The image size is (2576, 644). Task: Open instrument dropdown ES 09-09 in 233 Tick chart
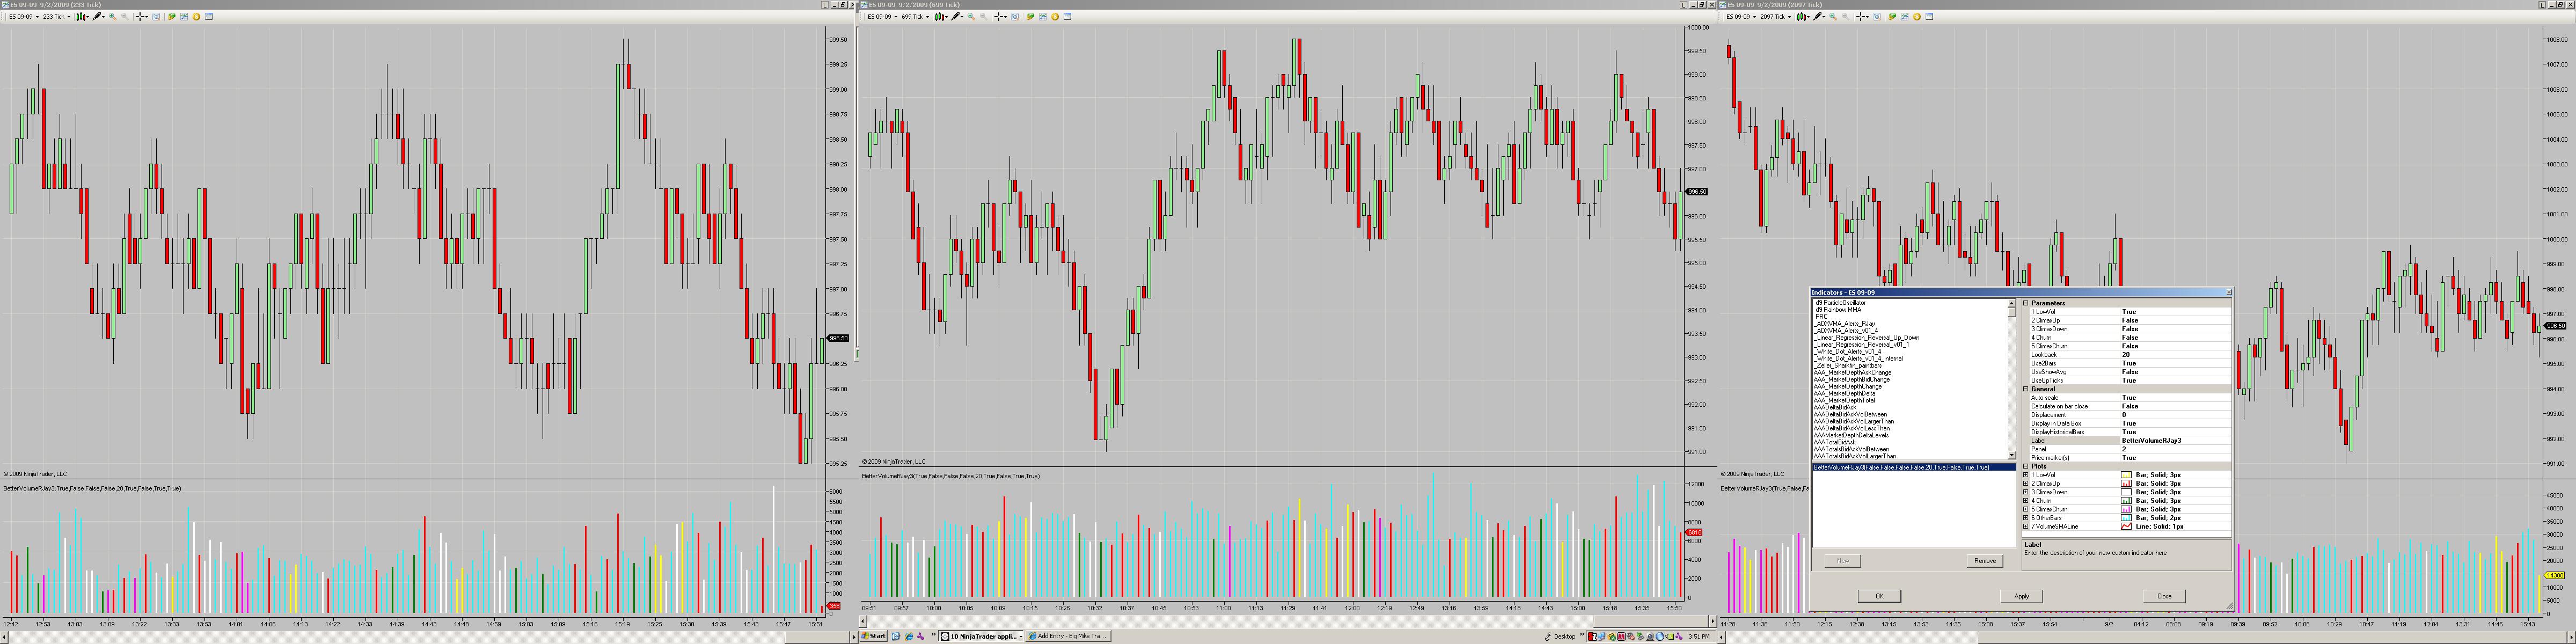(x=25, y=17)
